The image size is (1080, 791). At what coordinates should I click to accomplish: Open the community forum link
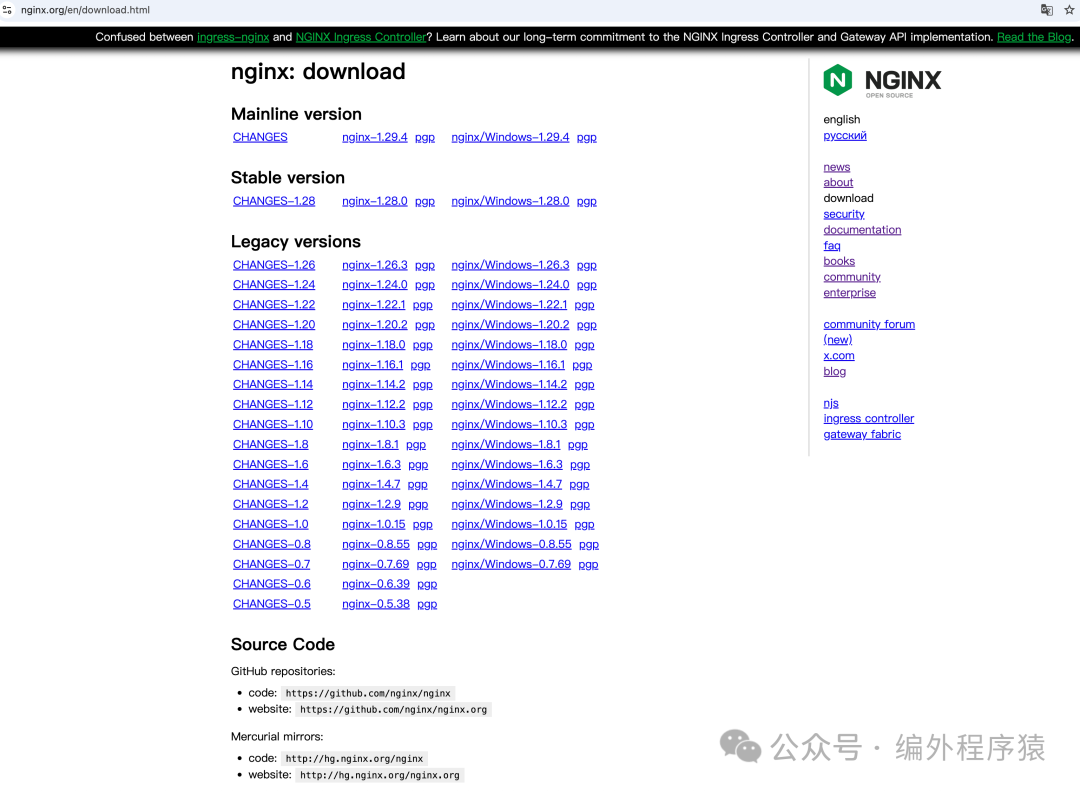[x=869, y=325]
